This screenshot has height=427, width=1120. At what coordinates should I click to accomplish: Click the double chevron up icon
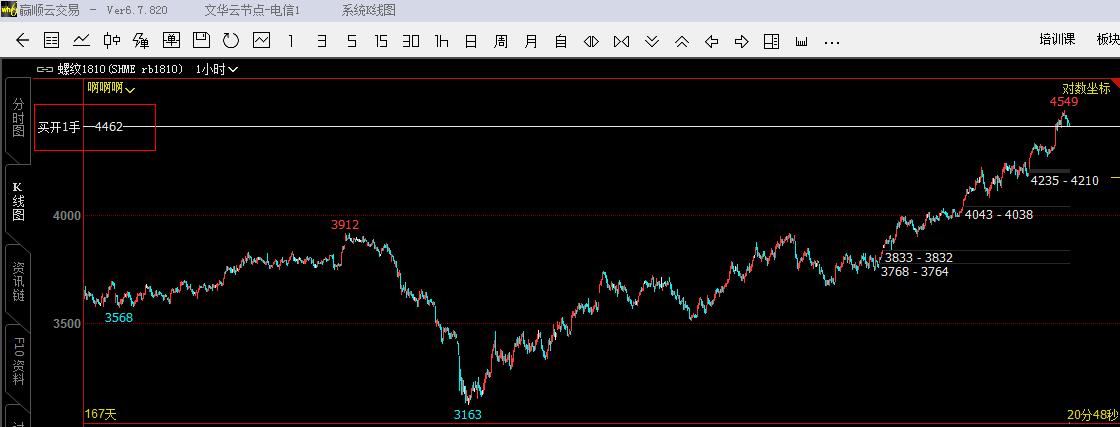(x=681, y=41)
